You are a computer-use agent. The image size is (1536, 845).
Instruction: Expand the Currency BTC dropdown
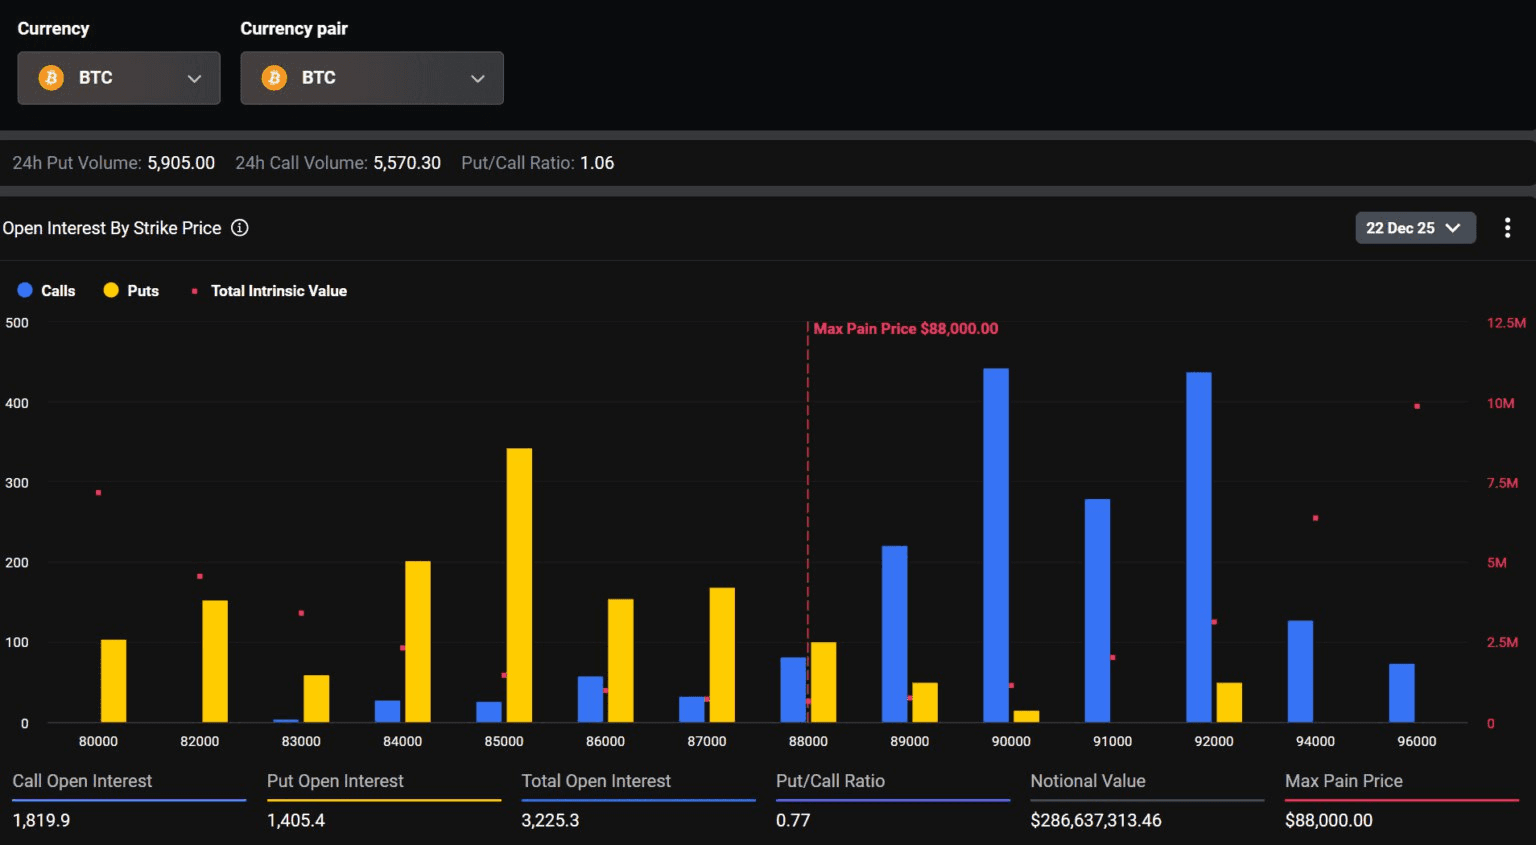194,78
